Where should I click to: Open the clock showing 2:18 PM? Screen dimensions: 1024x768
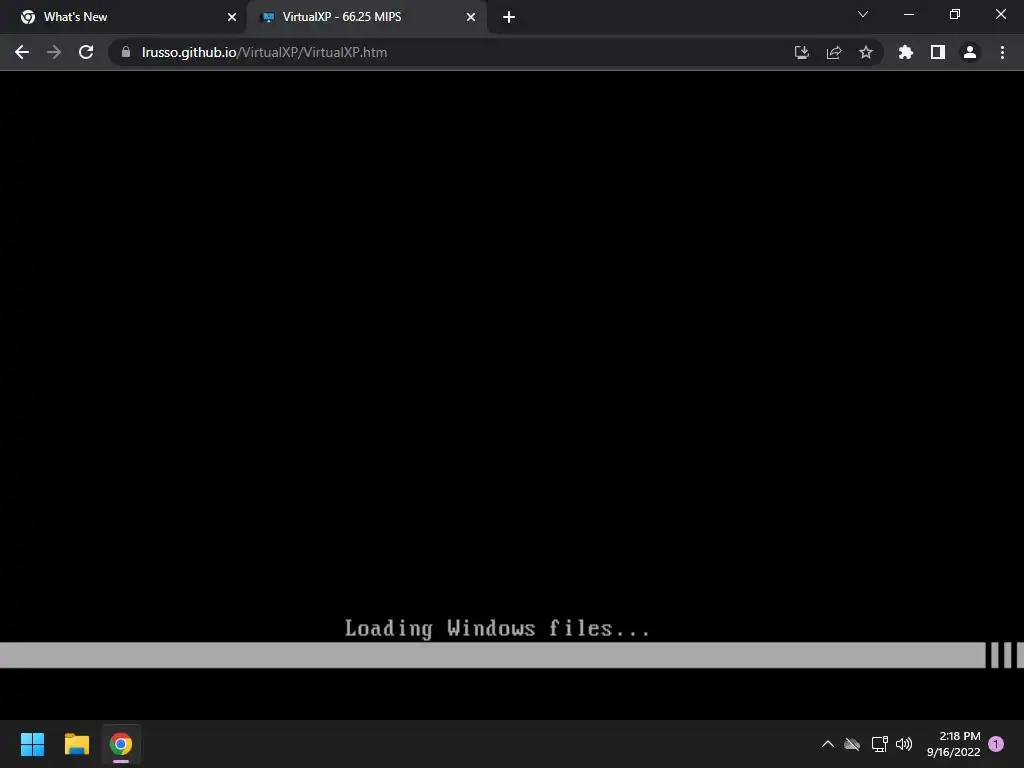[x=953, y=744]
